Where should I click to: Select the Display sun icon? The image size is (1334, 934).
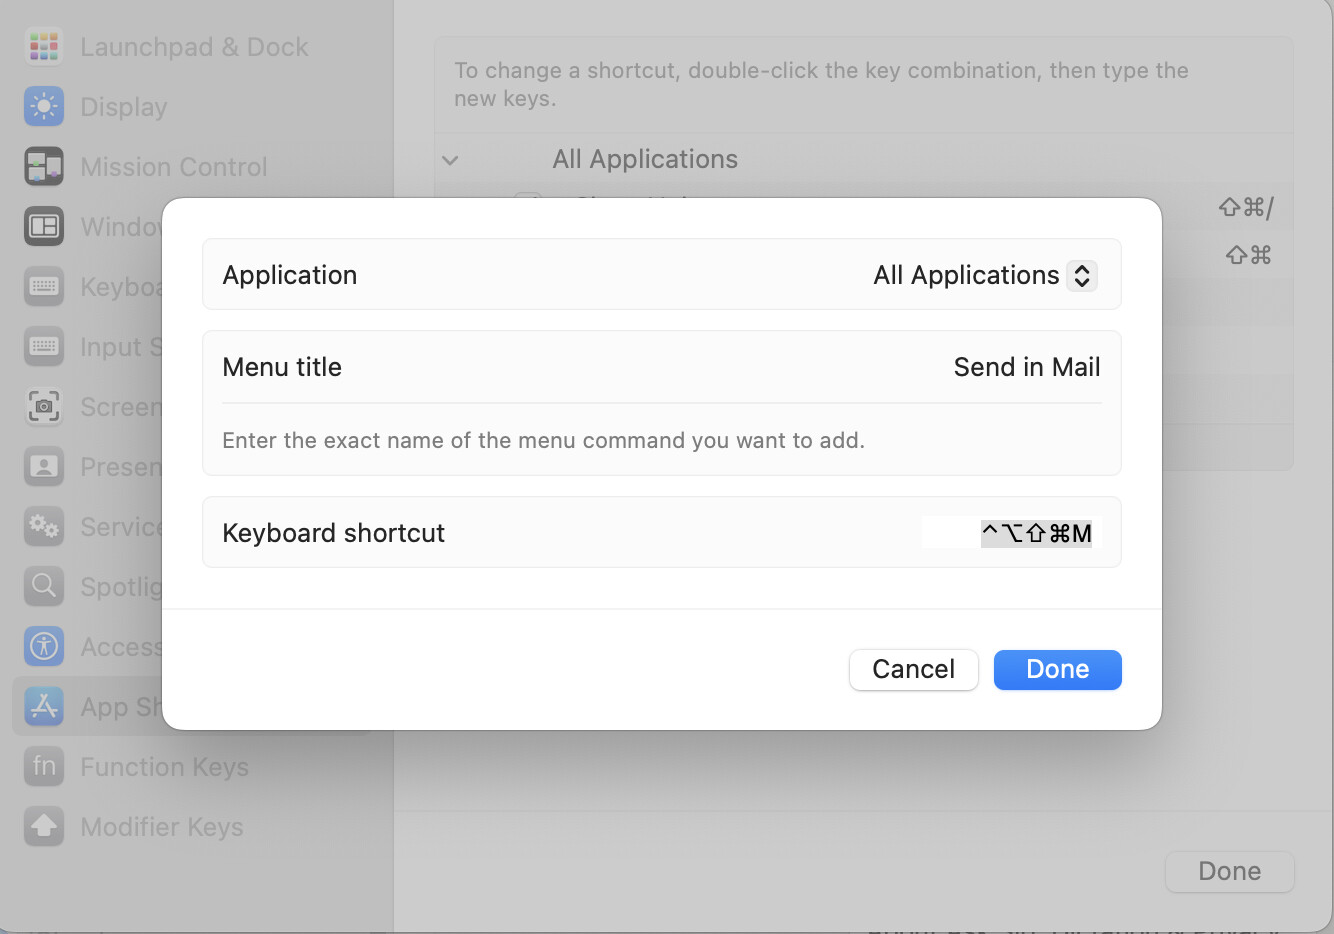(44, 107)
